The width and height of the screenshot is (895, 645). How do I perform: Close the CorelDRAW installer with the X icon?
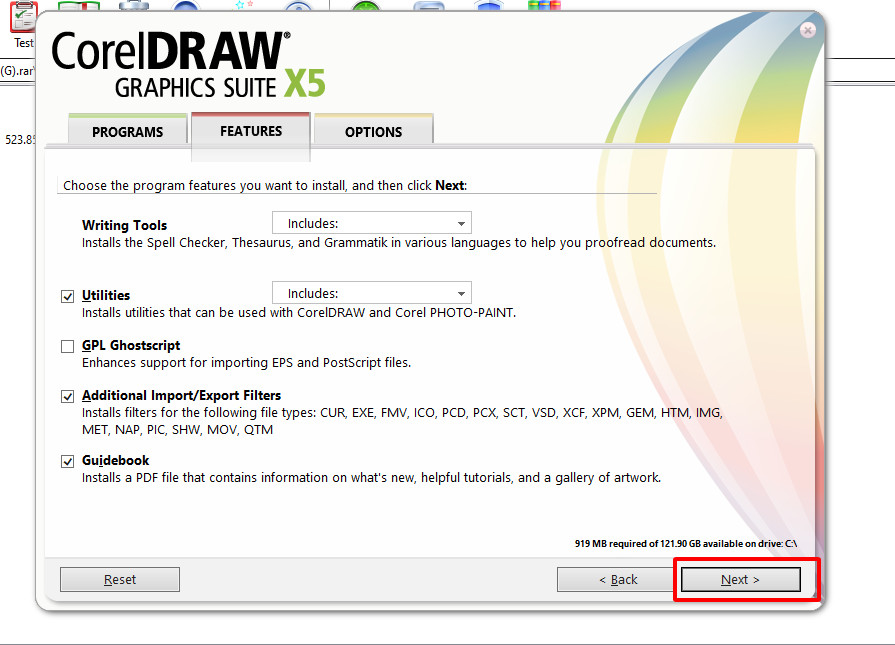pyautogui.click(x=807, y=30)
